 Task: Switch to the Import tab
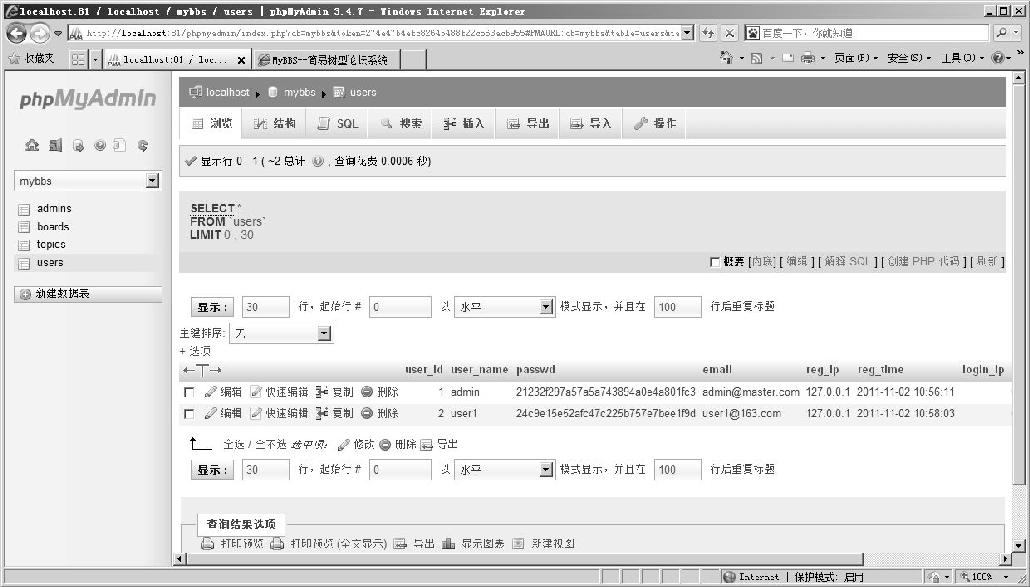591,123
